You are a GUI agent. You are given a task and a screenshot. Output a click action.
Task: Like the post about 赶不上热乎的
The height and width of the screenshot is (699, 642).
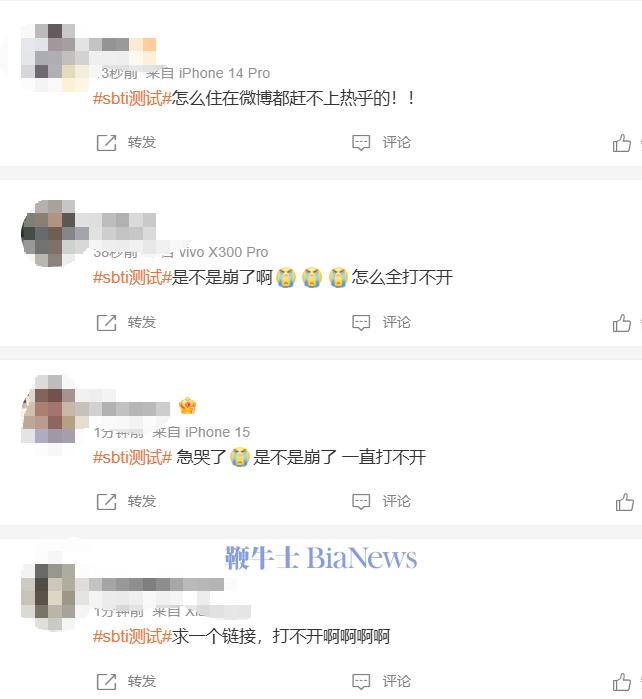621,143
